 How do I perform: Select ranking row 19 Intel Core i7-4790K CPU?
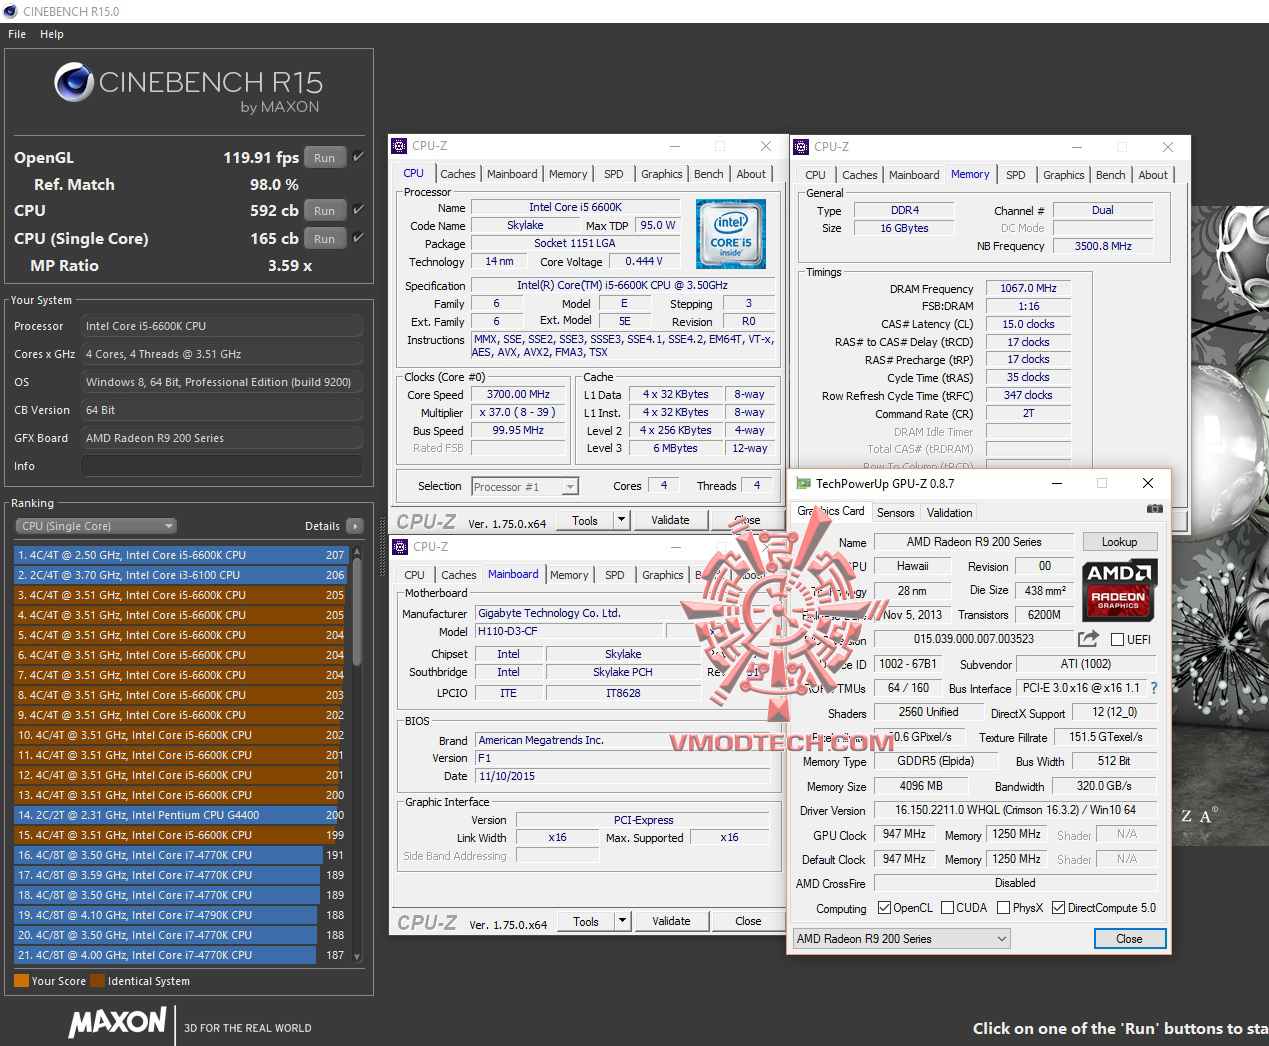180,915
